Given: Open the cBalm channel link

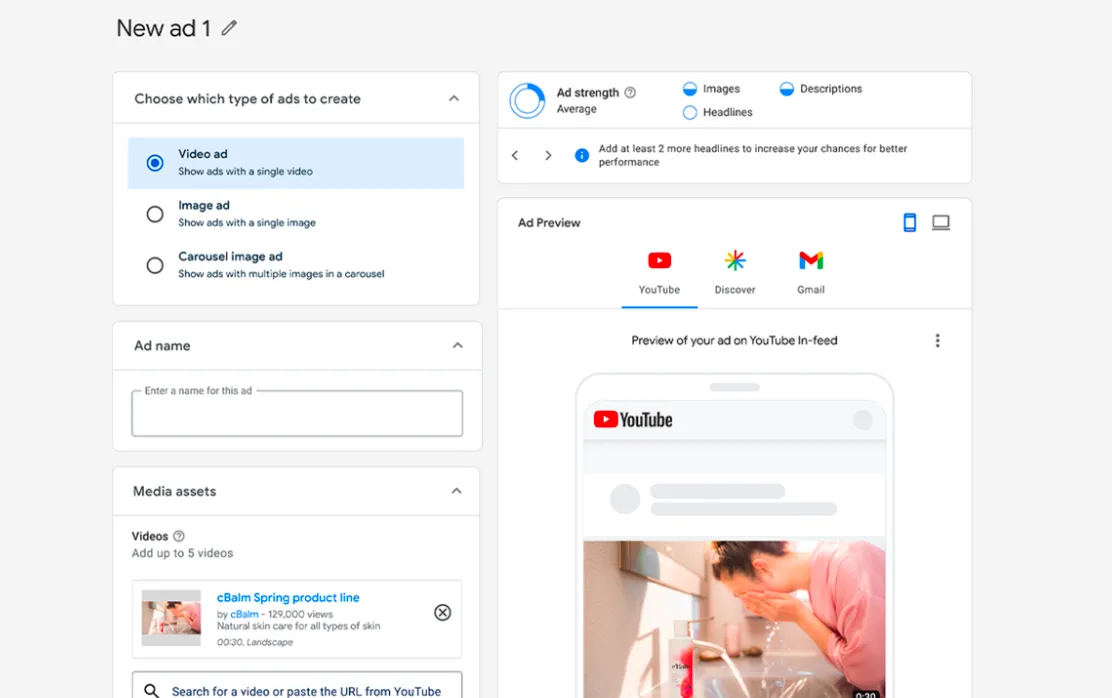Looking at the screenshot, I should [x=245, y=614].
